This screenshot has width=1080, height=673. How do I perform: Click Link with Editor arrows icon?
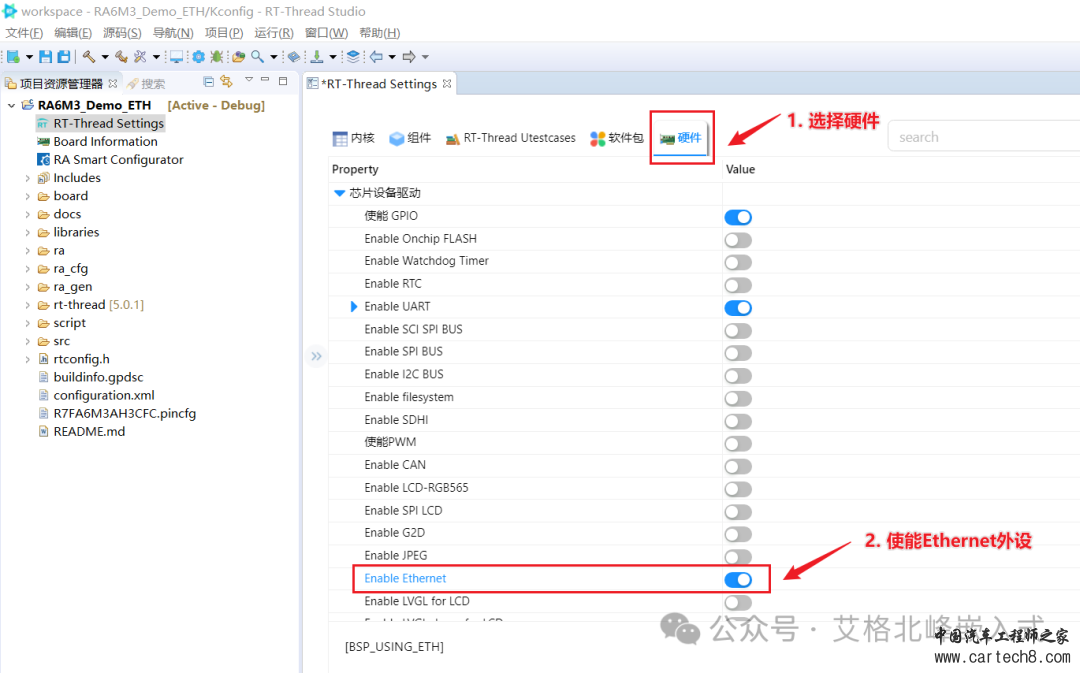(226, 82)
